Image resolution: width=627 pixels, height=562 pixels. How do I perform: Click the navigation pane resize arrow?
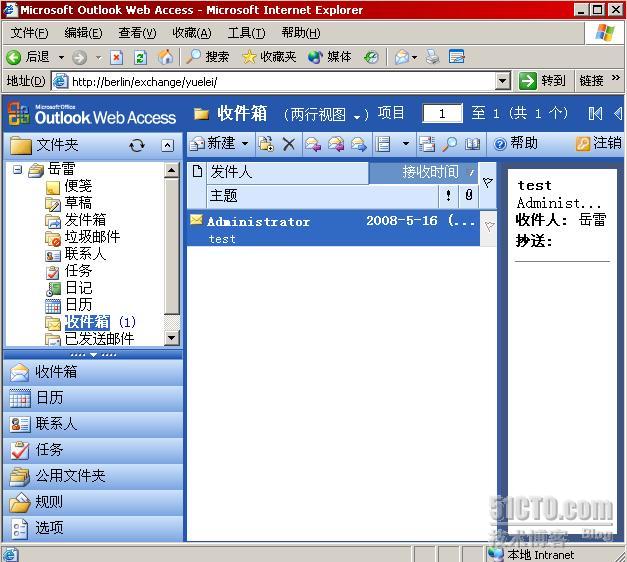(x=93, y=355)
